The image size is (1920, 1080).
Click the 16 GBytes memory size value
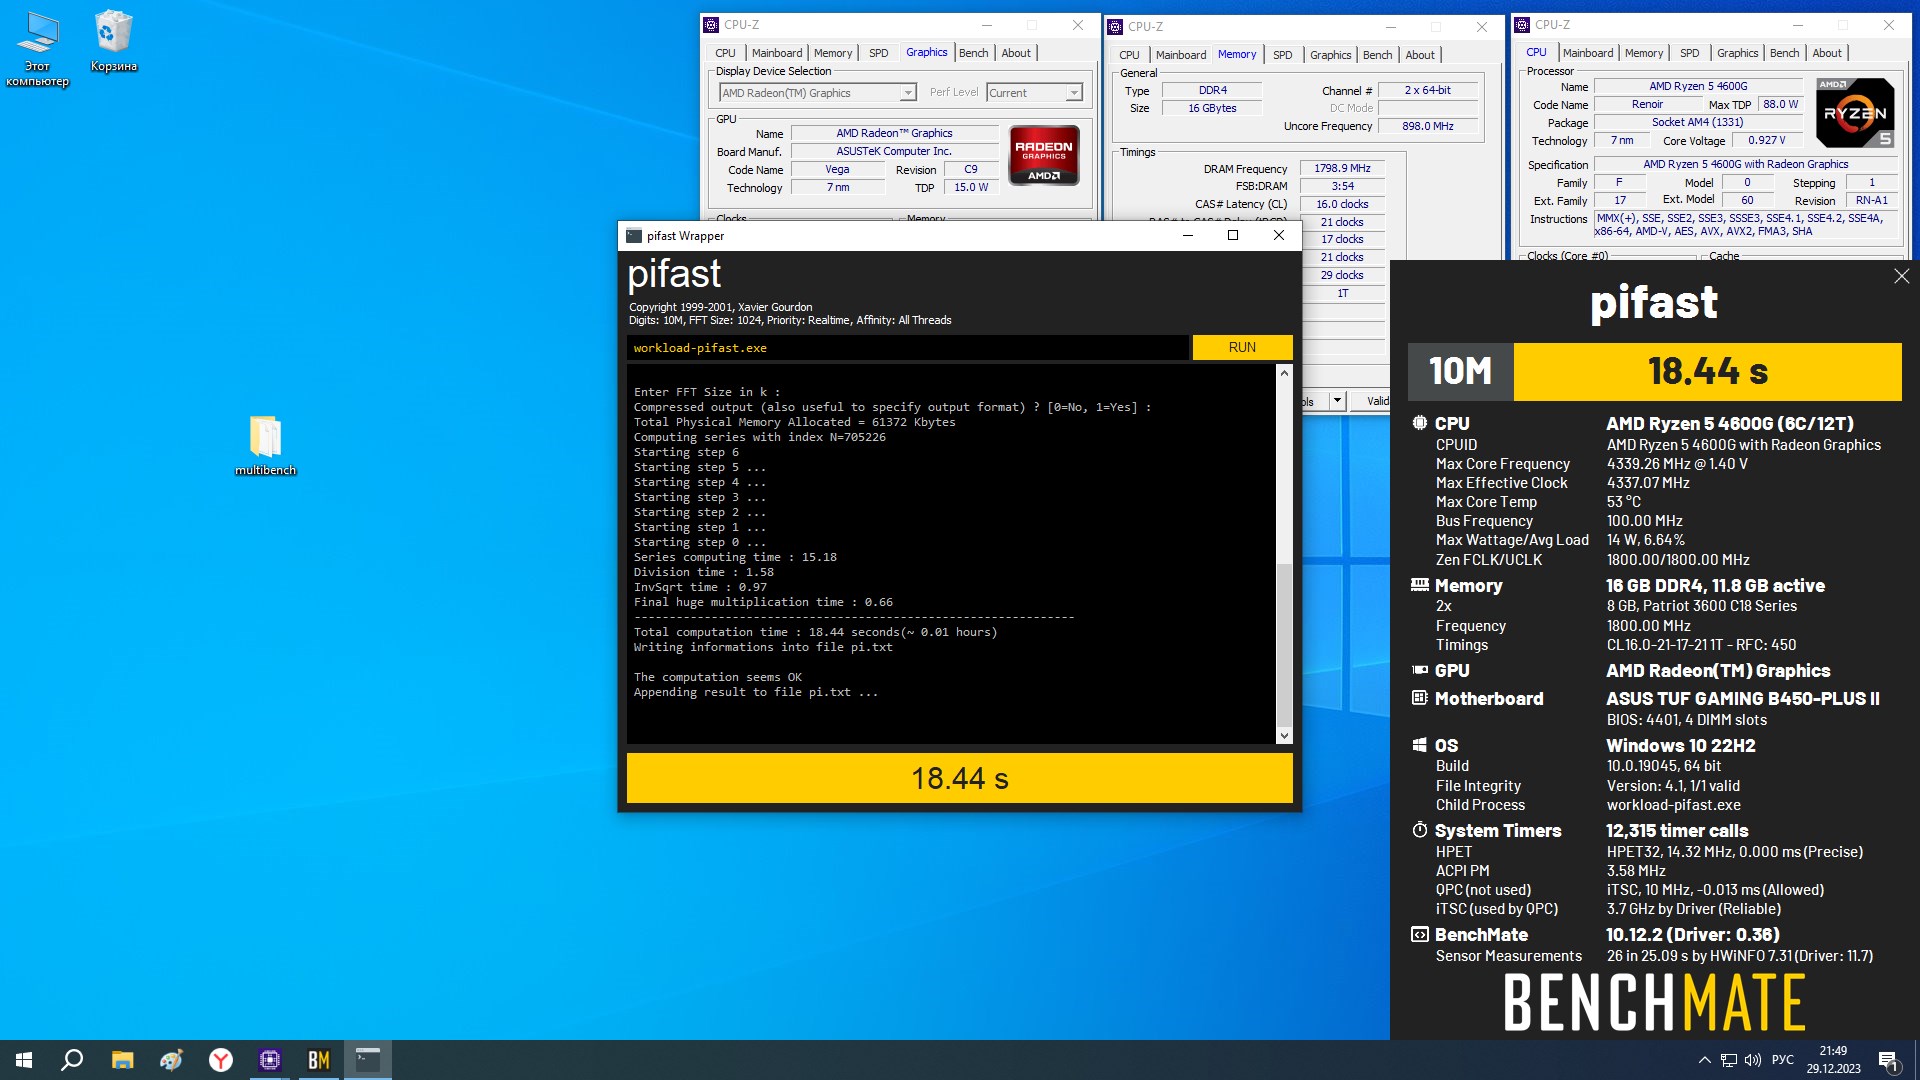(x=1212, y=108)
